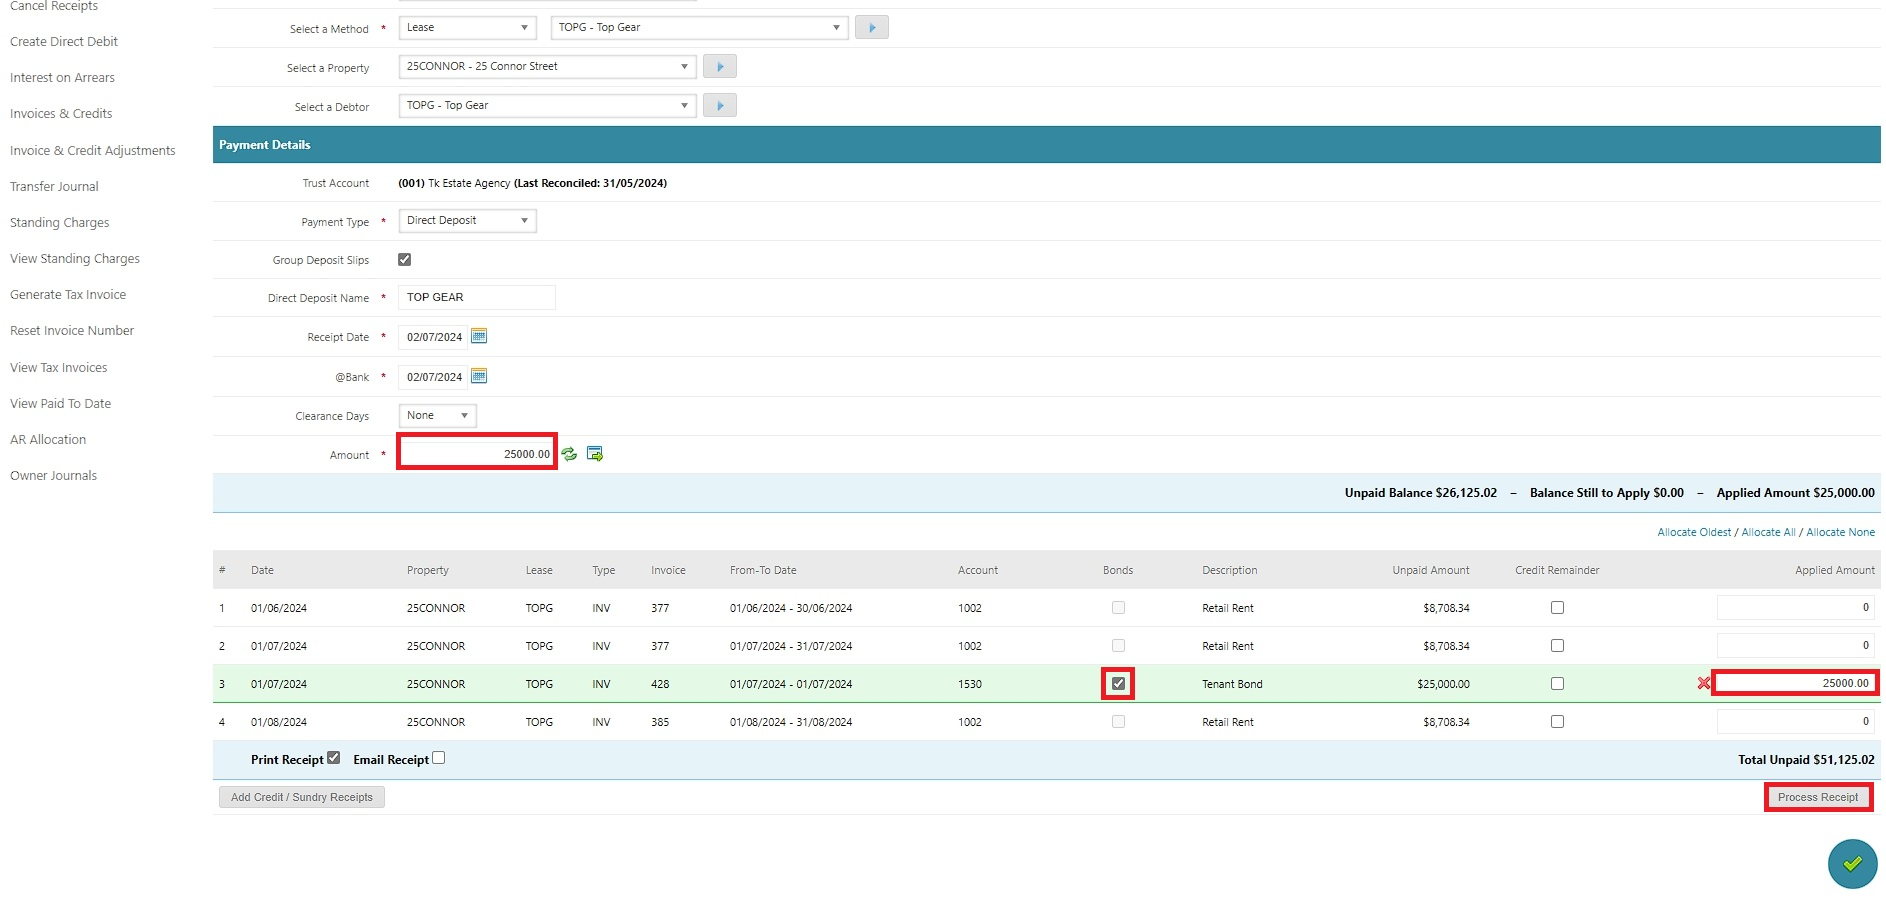Viewport: 1886px width, 902px height.
Task: Click Add Credit / Sundry Receipts button
Action: coord(302,797)
